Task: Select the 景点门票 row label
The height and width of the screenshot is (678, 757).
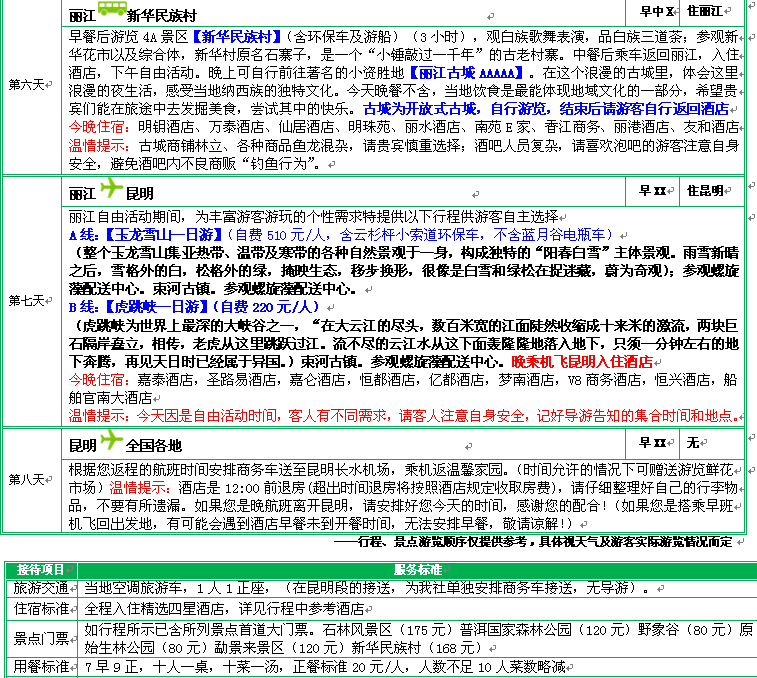Action: 41,637
